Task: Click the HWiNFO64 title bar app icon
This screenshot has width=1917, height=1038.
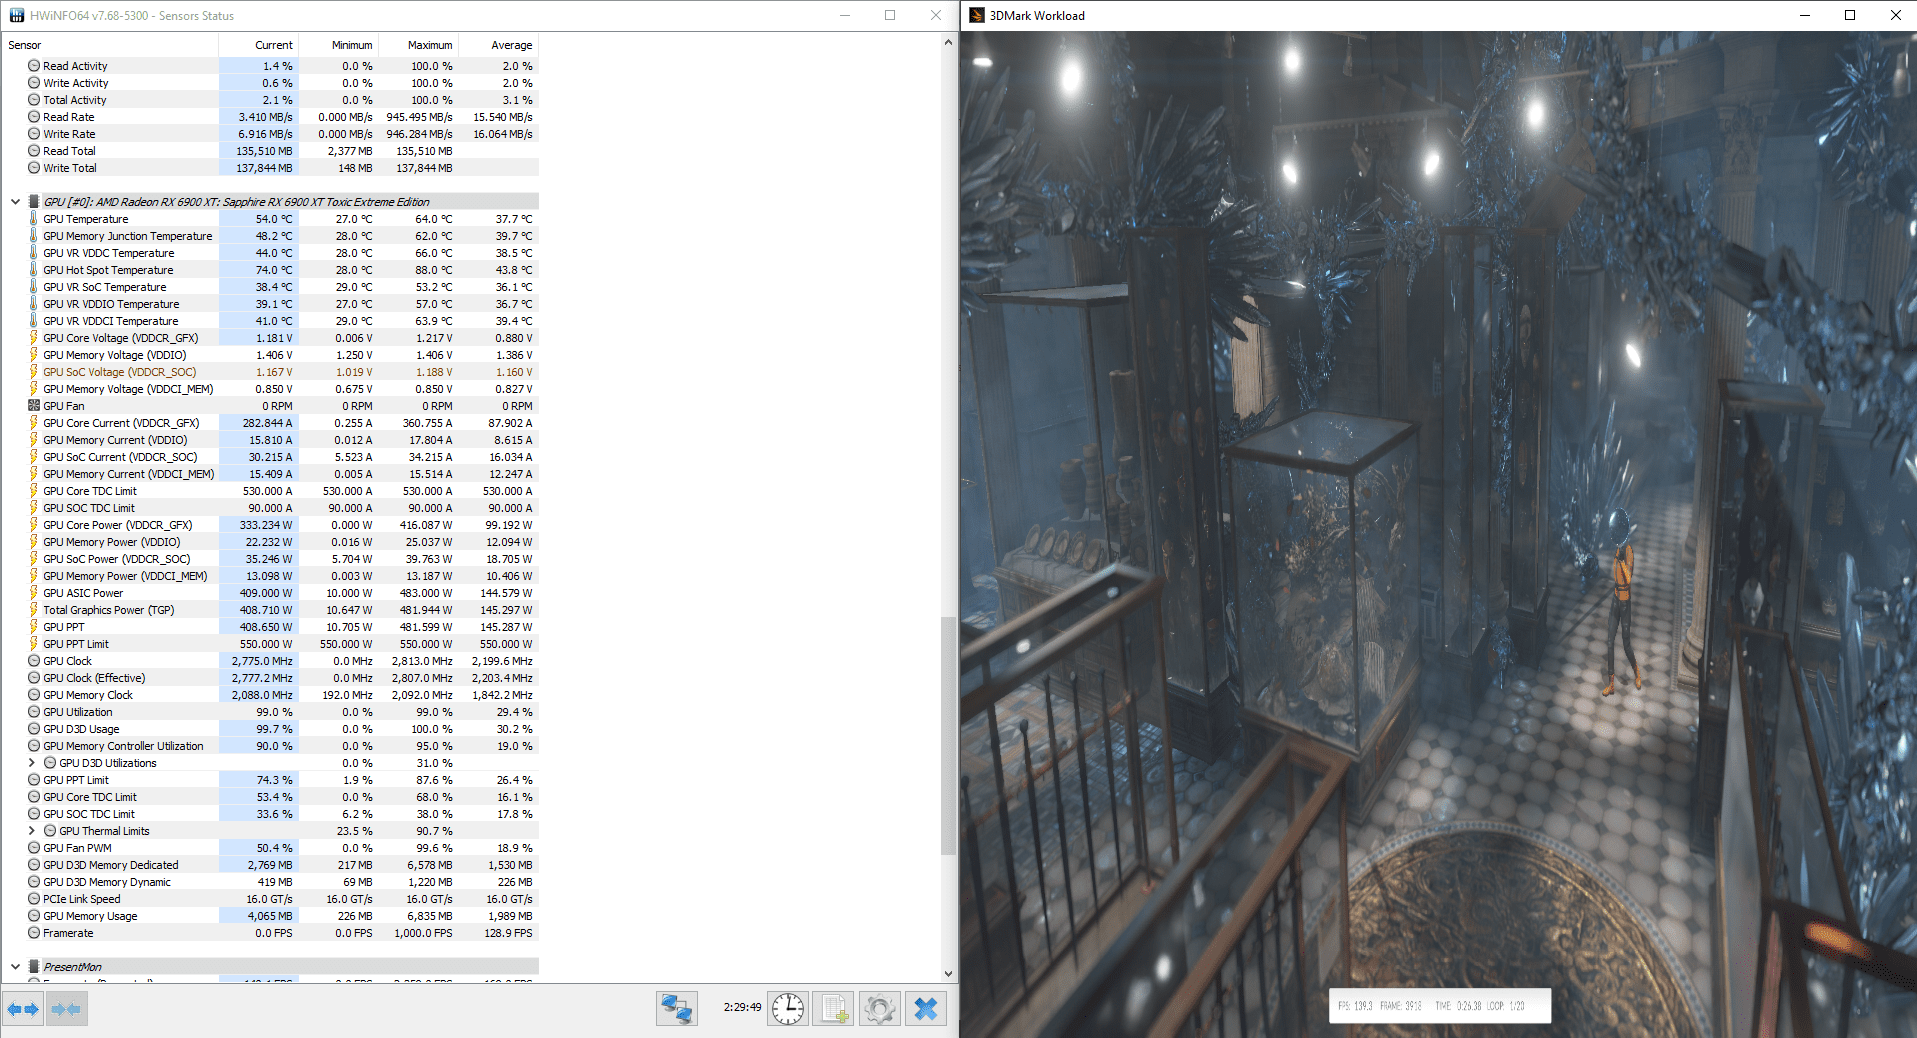Action: pyautogui.click(x=17, y=15)
